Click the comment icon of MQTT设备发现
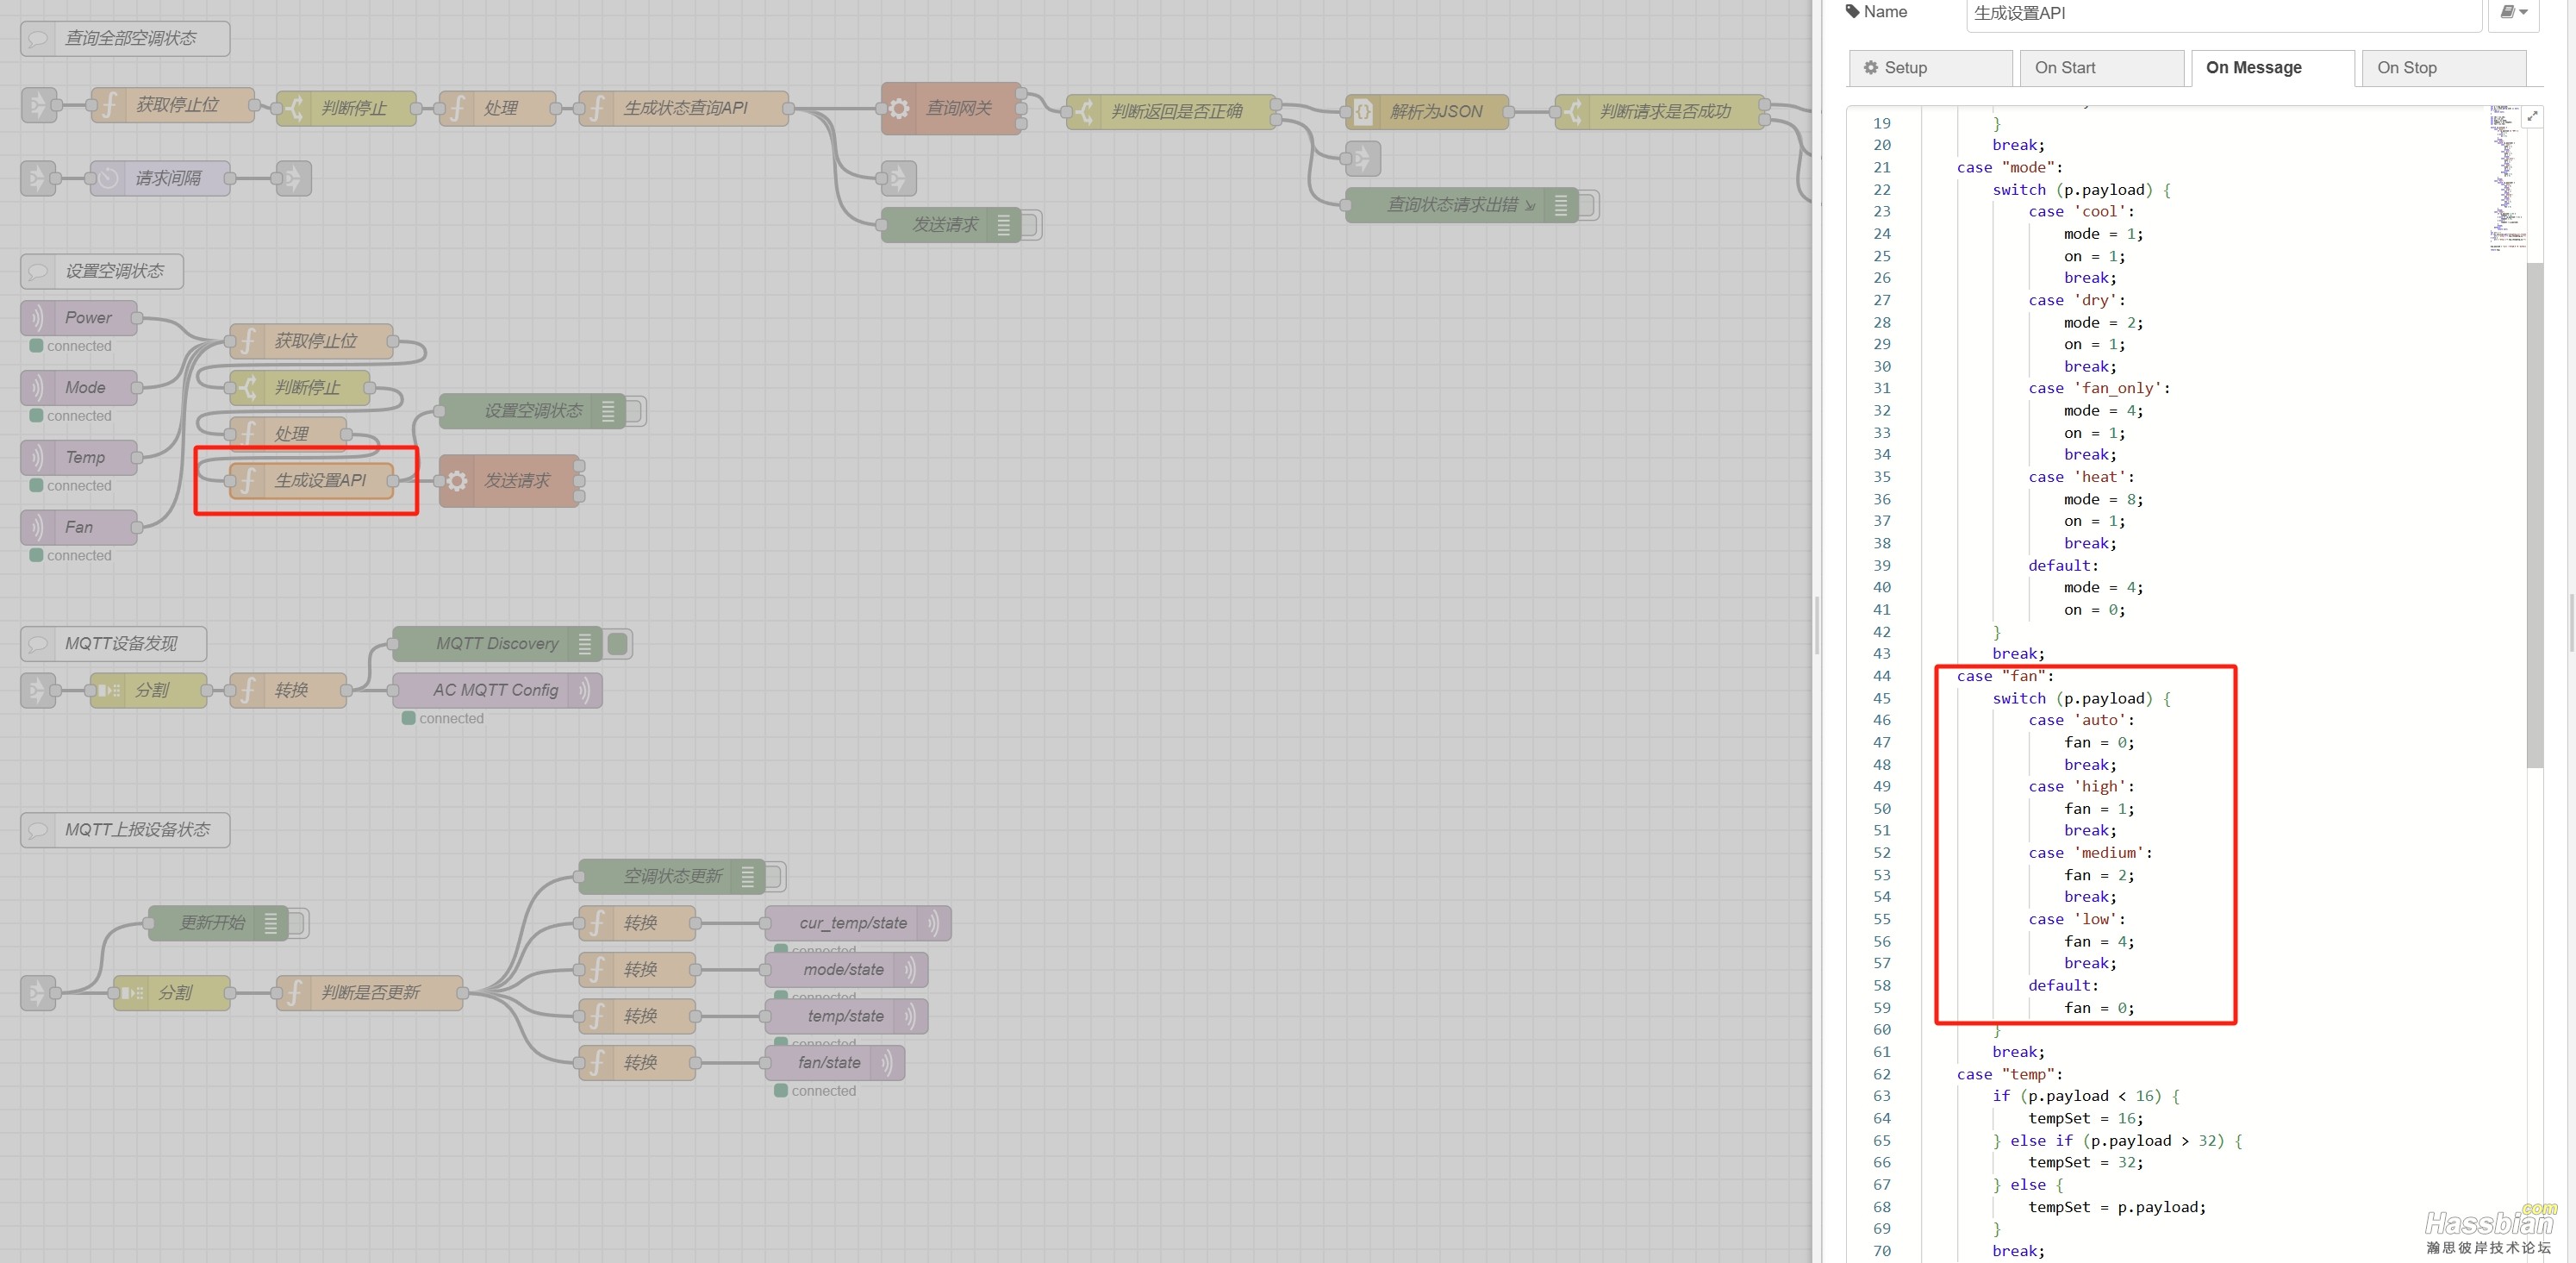Image resolution: width=2576 pixels, height=1263 pixels. click(38, 644)
